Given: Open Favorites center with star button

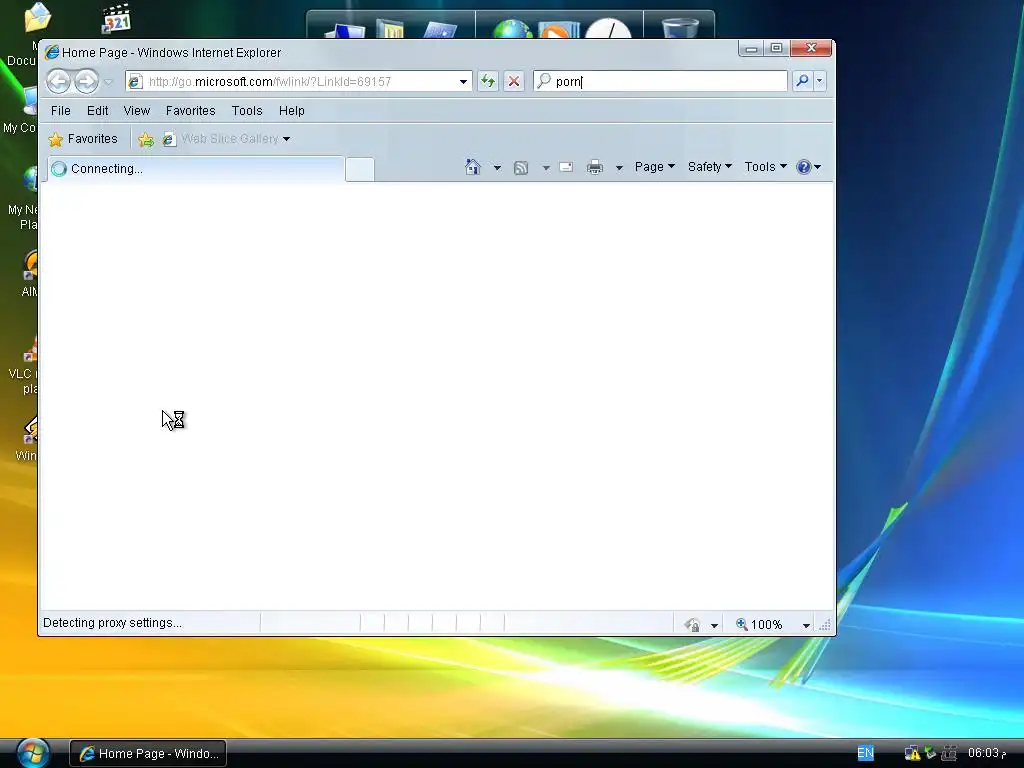Looking at the screenshot, I should coord(83,139).
